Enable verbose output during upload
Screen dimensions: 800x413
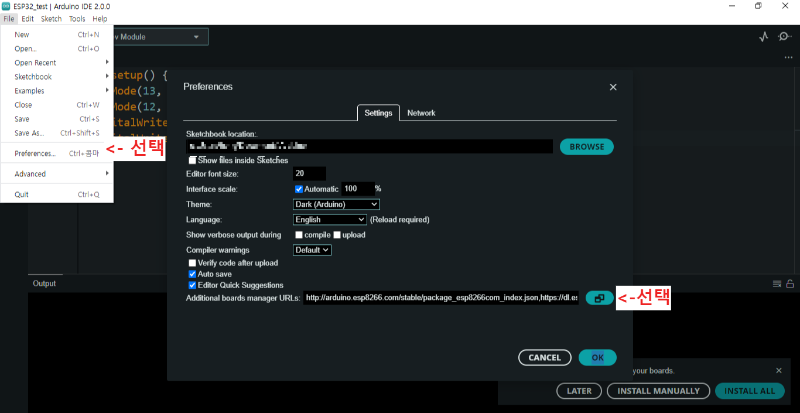pos(337,235)
